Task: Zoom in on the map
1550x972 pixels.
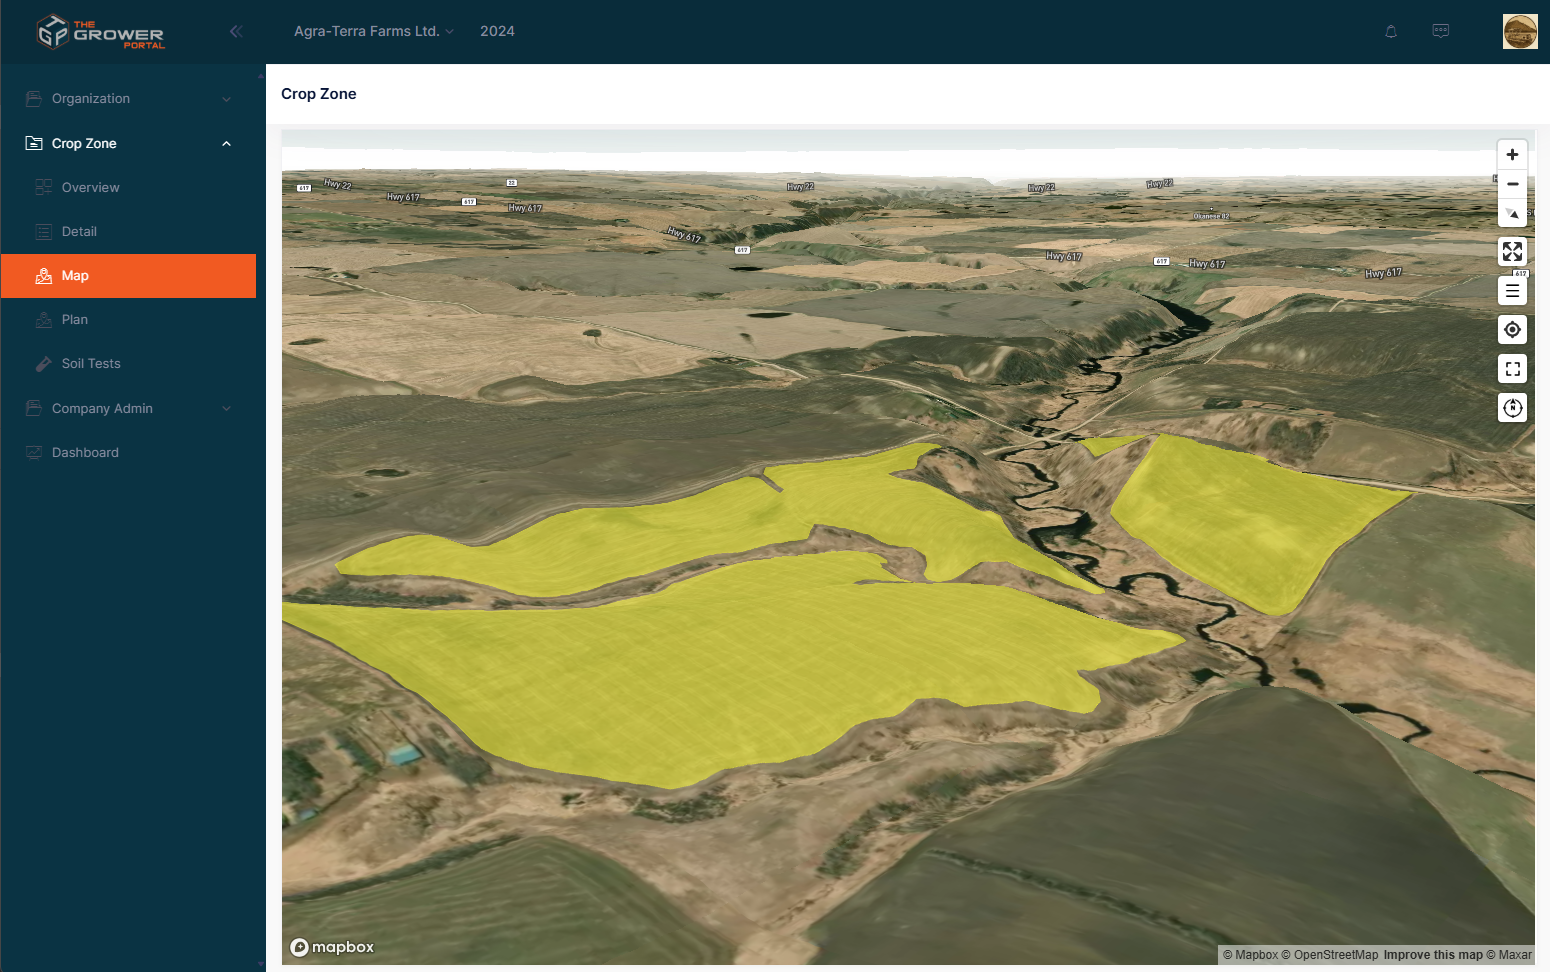Action: (1512, 155)
